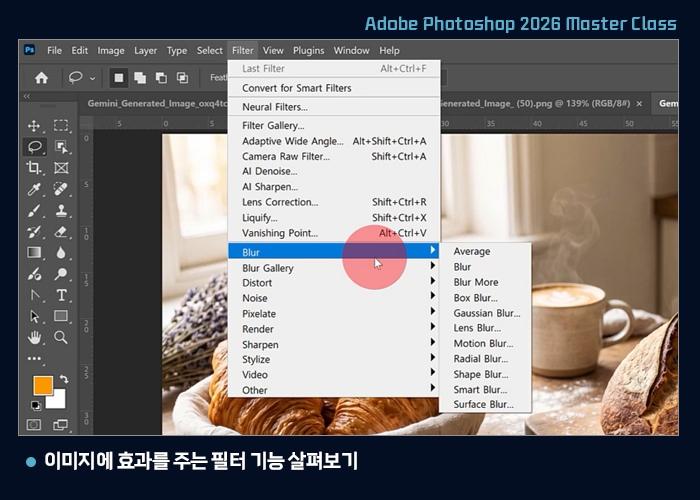
Task: Swap foreground and background colors
Action: point(64,379)
